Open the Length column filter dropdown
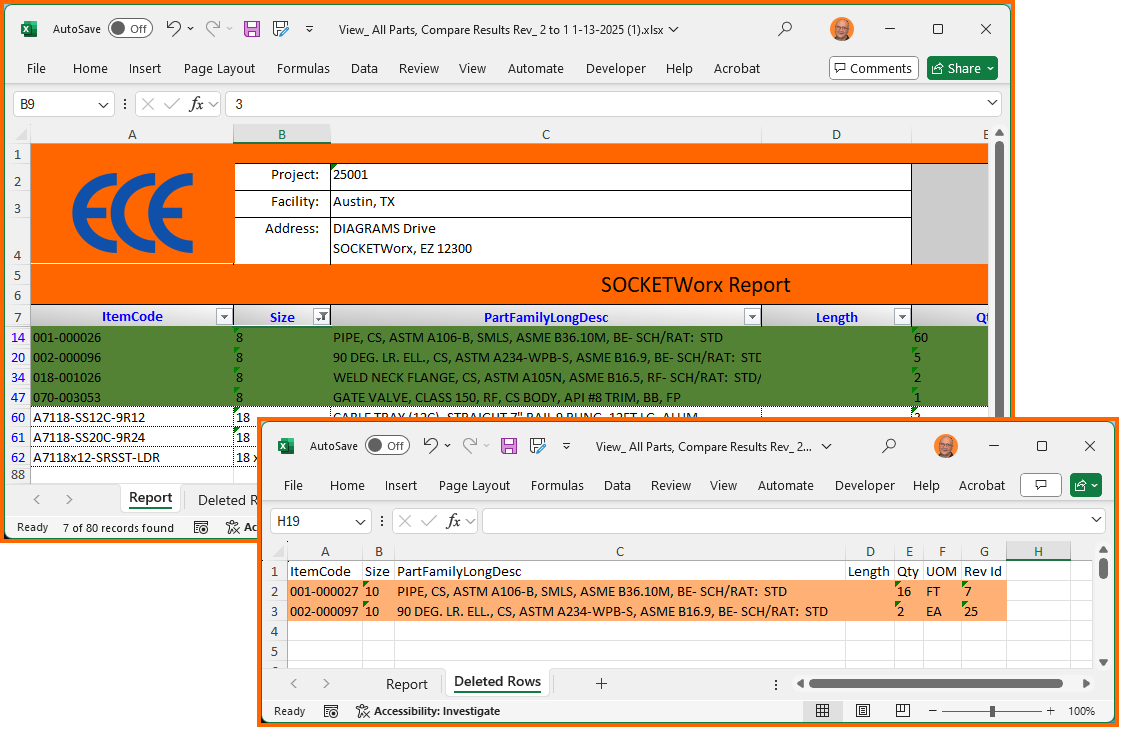This screenshot has height=732, width=1127. (901, 317)
